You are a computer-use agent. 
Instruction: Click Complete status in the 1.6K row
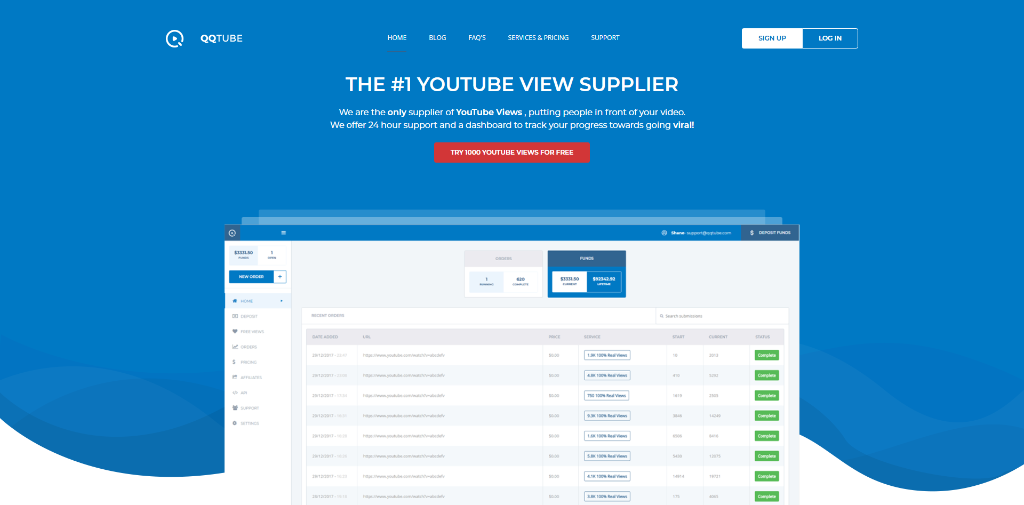click(x=767, y=436)
